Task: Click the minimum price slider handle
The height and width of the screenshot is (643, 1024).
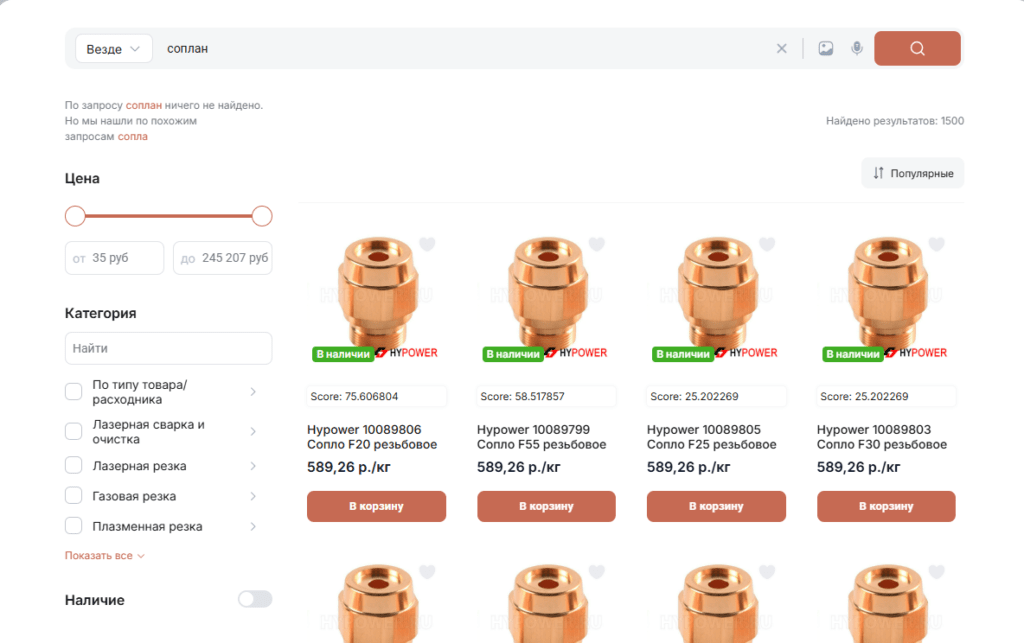Action: tap(75, 216)
